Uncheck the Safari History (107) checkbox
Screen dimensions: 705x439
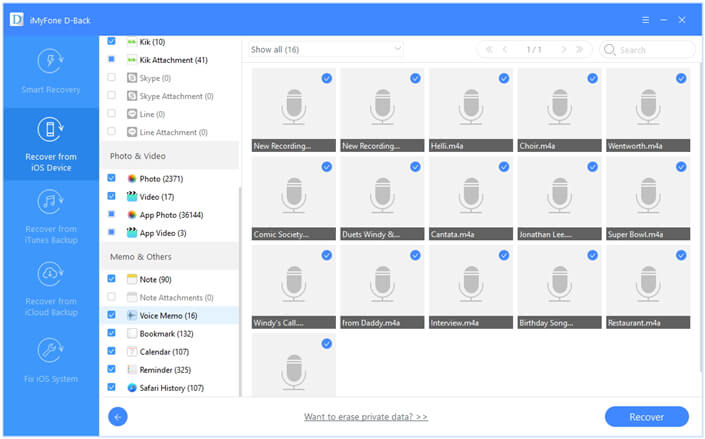coord(111,386)
